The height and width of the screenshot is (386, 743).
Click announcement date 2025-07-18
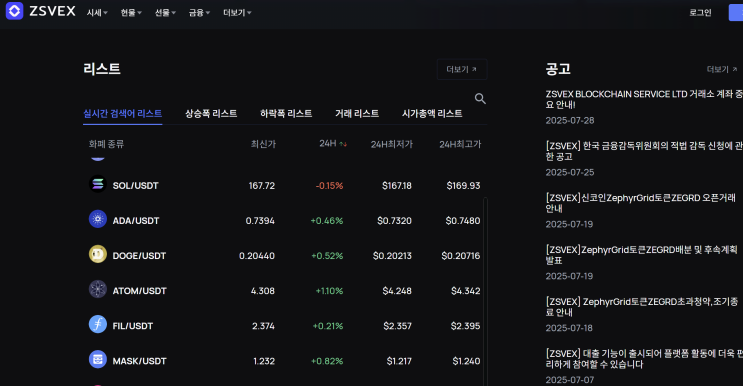569,328
